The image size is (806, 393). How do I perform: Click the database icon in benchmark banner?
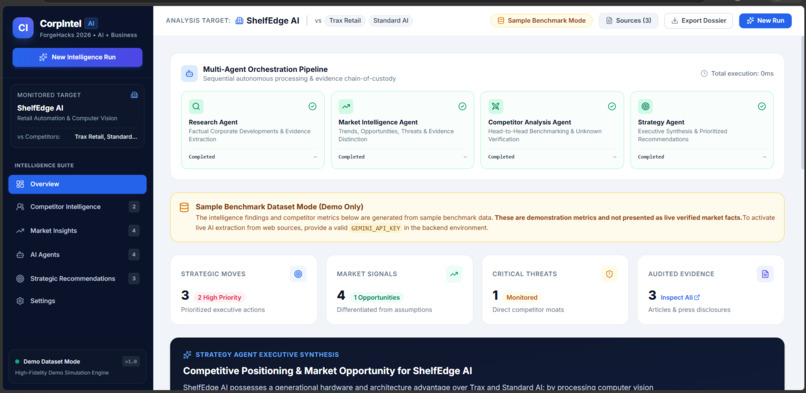(184, 208)
